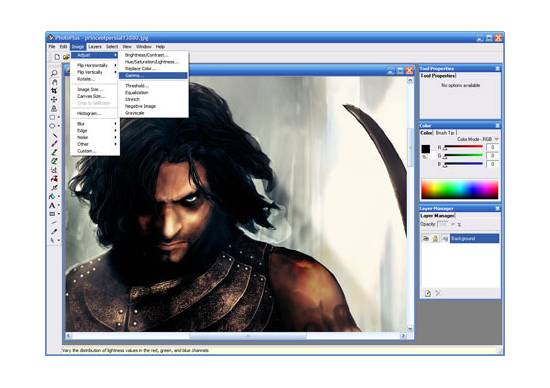550x388 pixels.
Task: Choose Brightness/Contrast from Adjust submenu
Action: (x=153, y=55)
